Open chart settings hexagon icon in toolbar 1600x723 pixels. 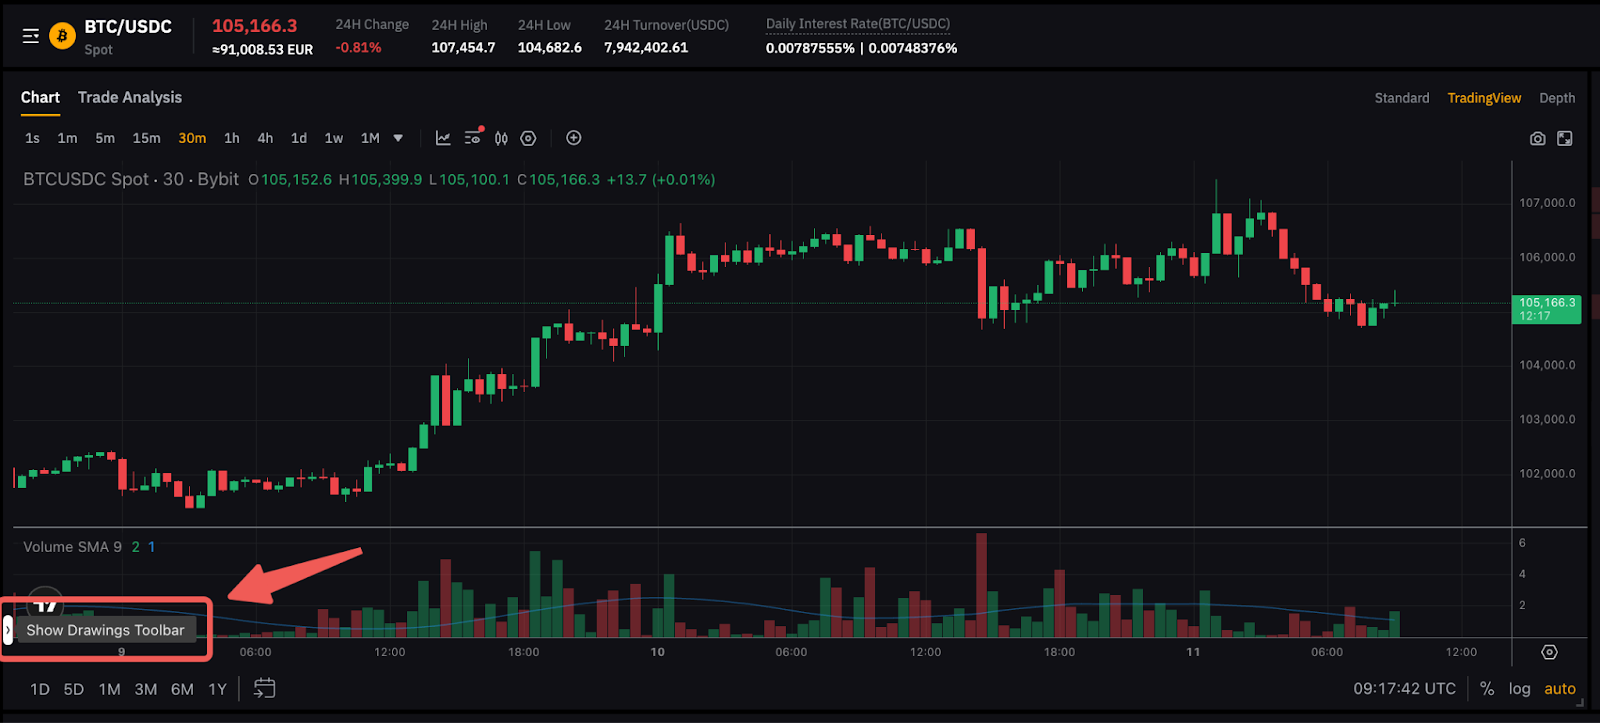(x=528, y=138)
